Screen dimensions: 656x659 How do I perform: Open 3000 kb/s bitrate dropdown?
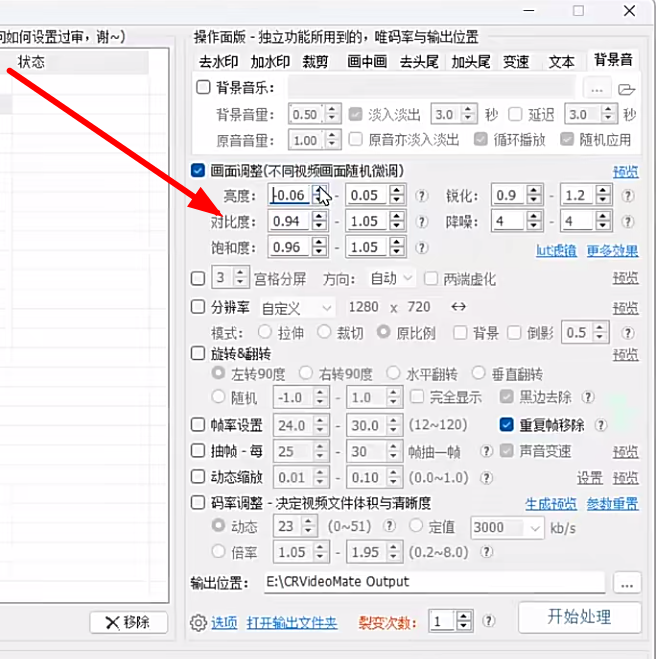click(x=506, y=527)
